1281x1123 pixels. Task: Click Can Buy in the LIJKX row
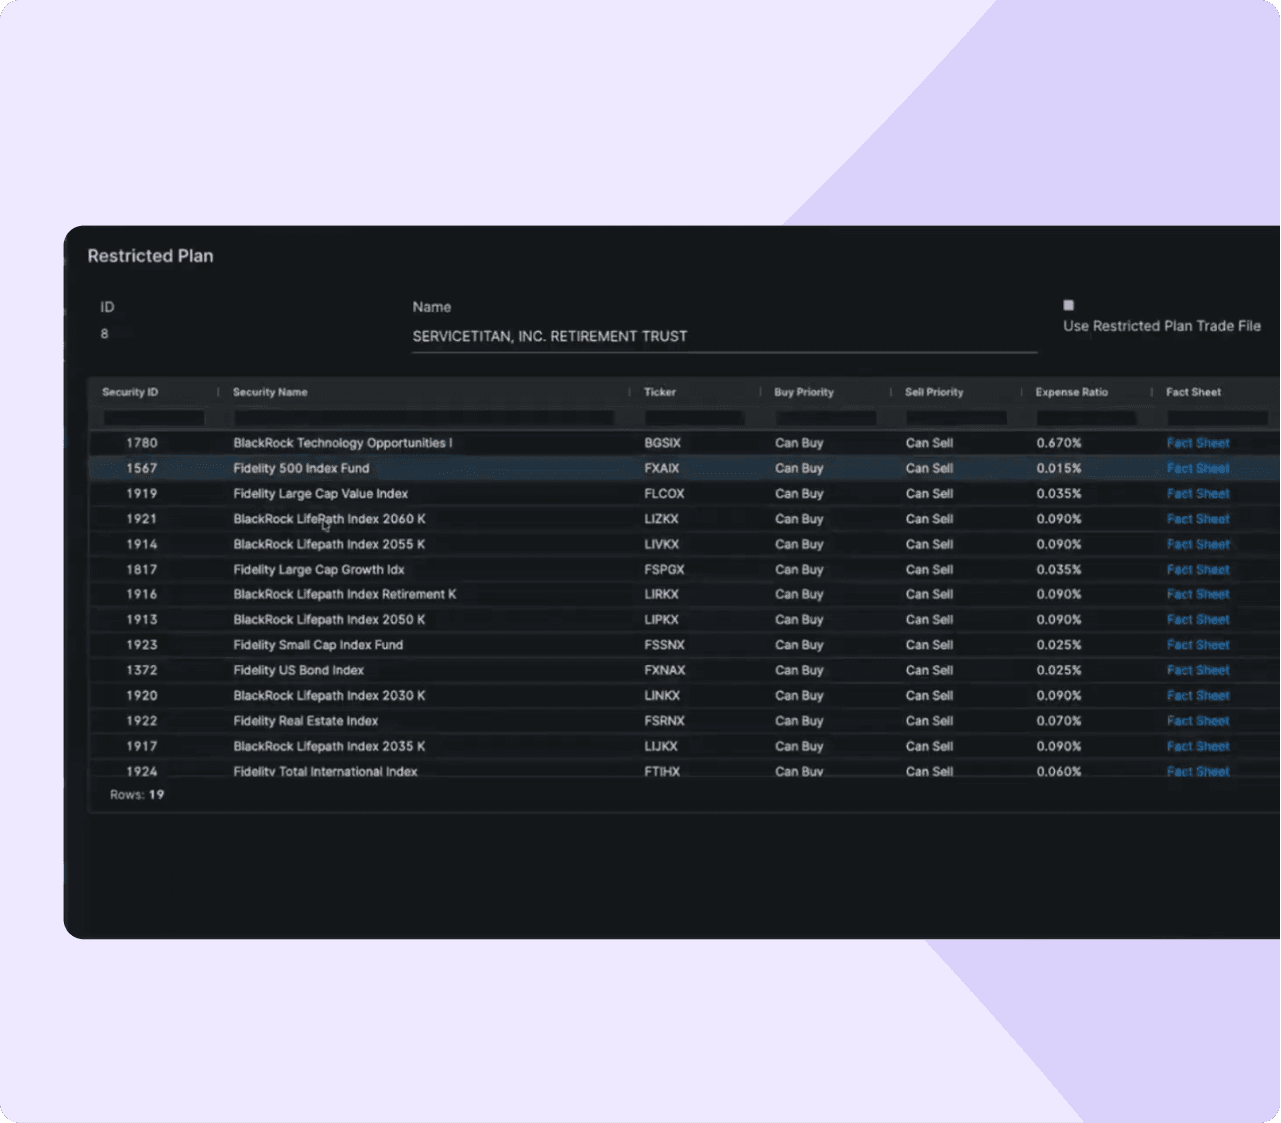coord(799,746)
